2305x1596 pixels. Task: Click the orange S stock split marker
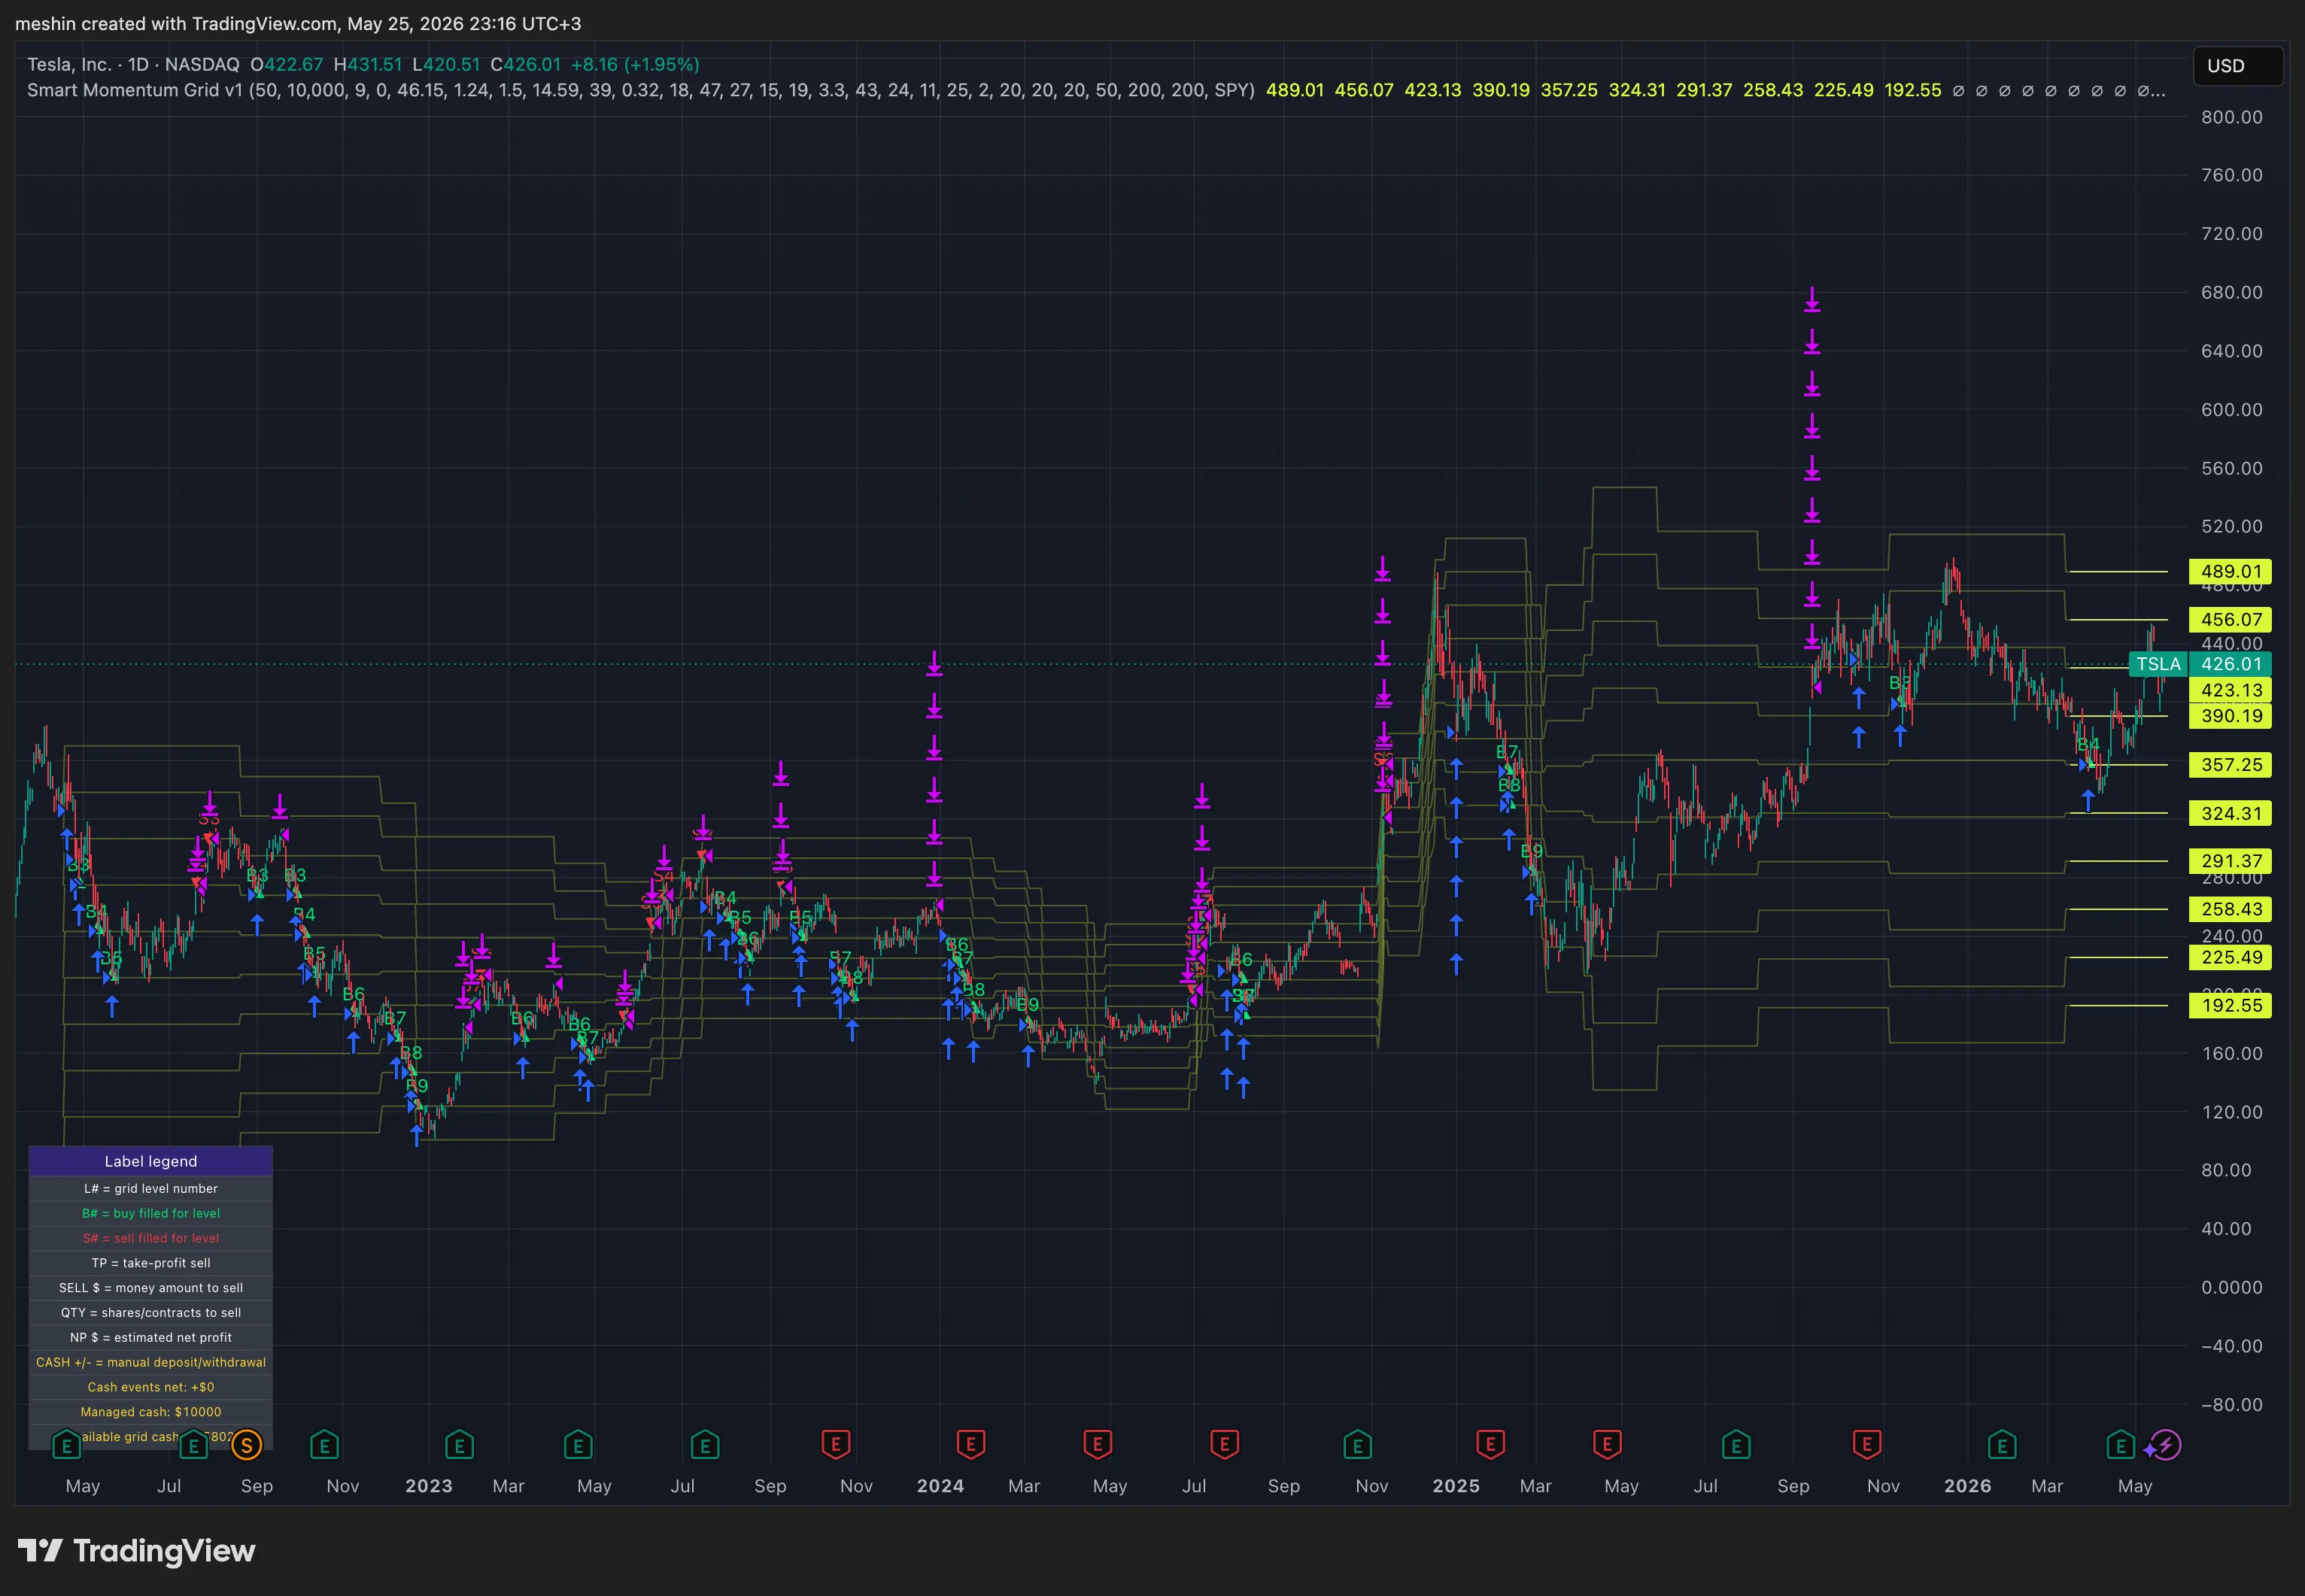click(x=246, y=1445)
